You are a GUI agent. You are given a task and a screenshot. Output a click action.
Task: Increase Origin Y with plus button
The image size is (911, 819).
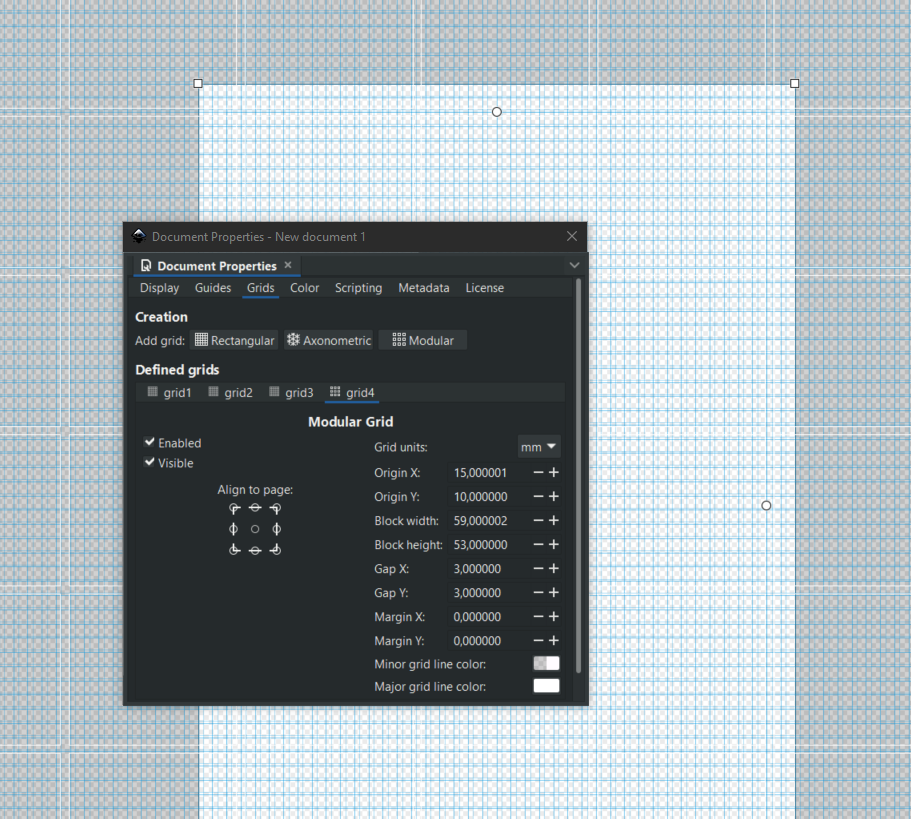click(x=554, y=497)
